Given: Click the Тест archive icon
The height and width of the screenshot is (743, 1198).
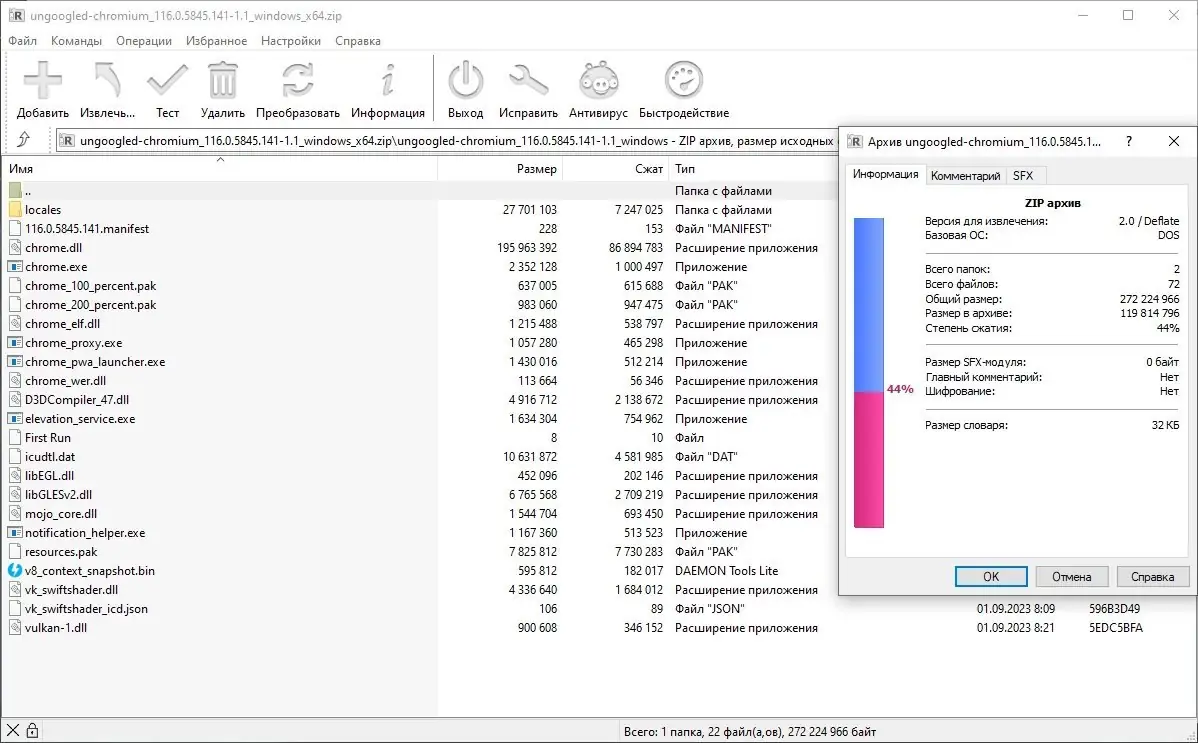Looking at the screenshot, I should pyautogui.click(x=167, y=80).
